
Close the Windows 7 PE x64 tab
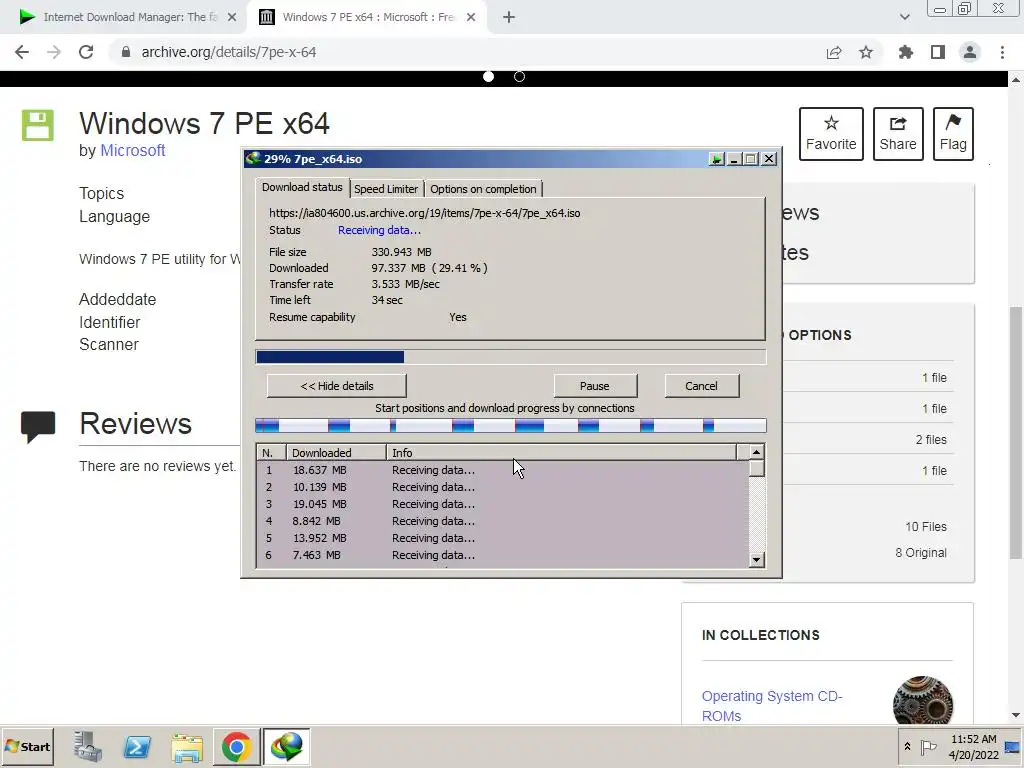pyautogui.click(x=471, y=18)
